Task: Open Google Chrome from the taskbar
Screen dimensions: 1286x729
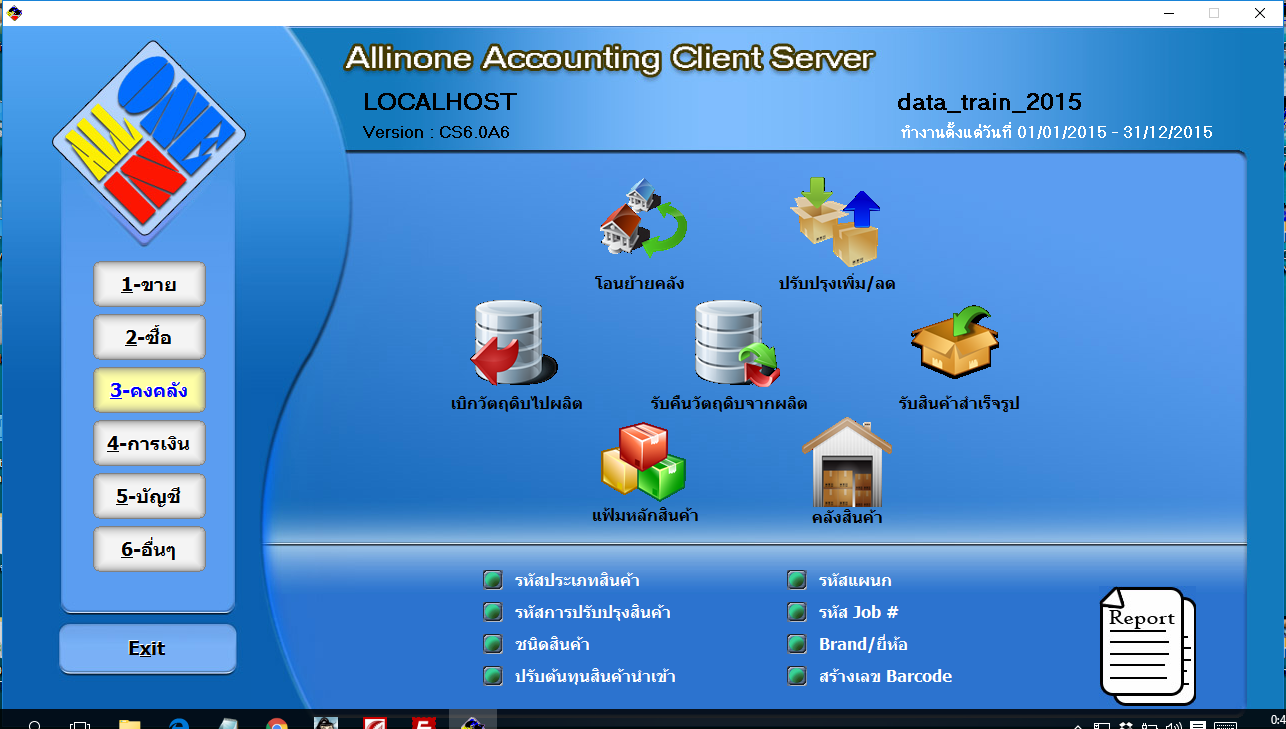Action: click(x=278, y=723)
